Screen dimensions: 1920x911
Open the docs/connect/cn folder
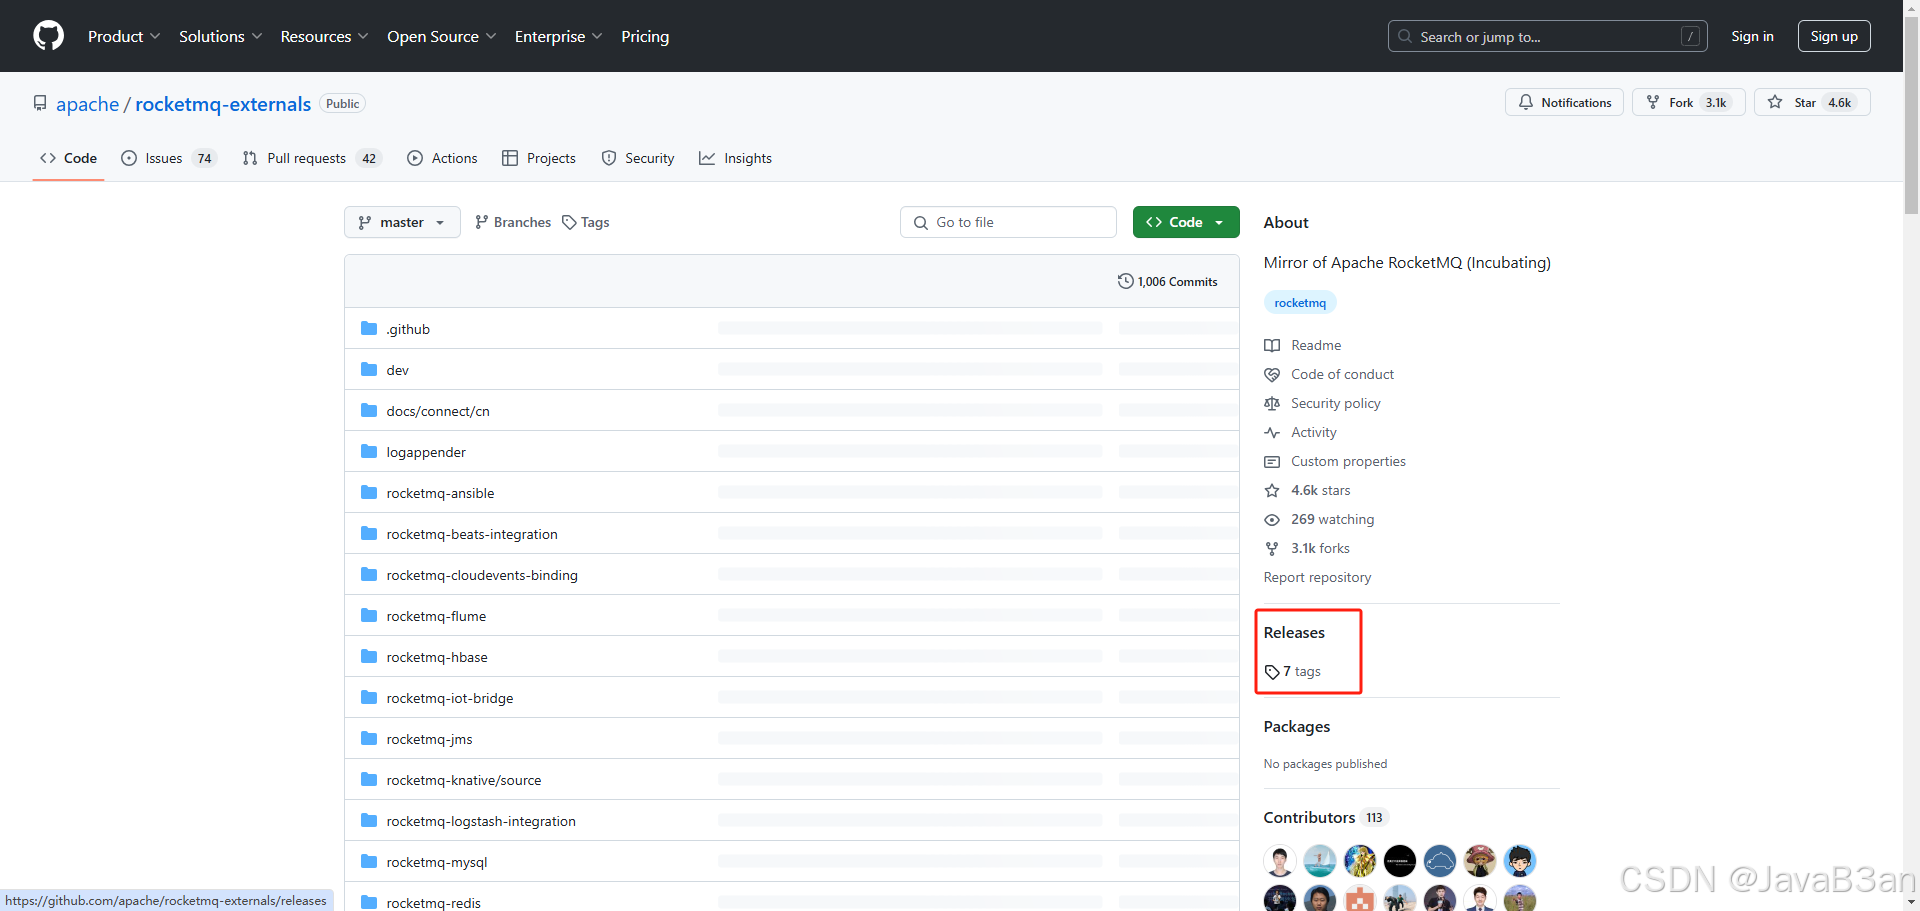click(438, 411)
